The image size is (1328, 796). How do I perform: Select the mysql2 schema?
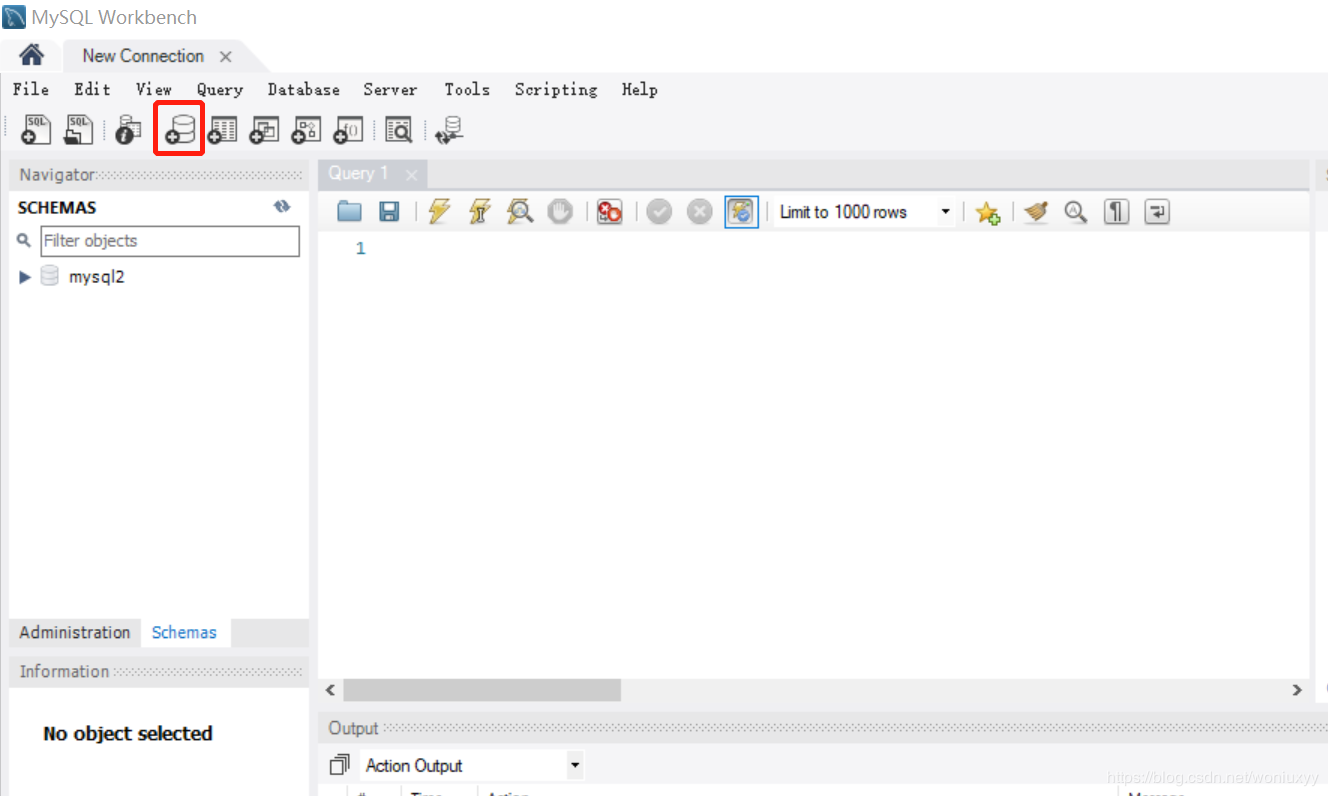pyautogui.click(x=96, y=277)
